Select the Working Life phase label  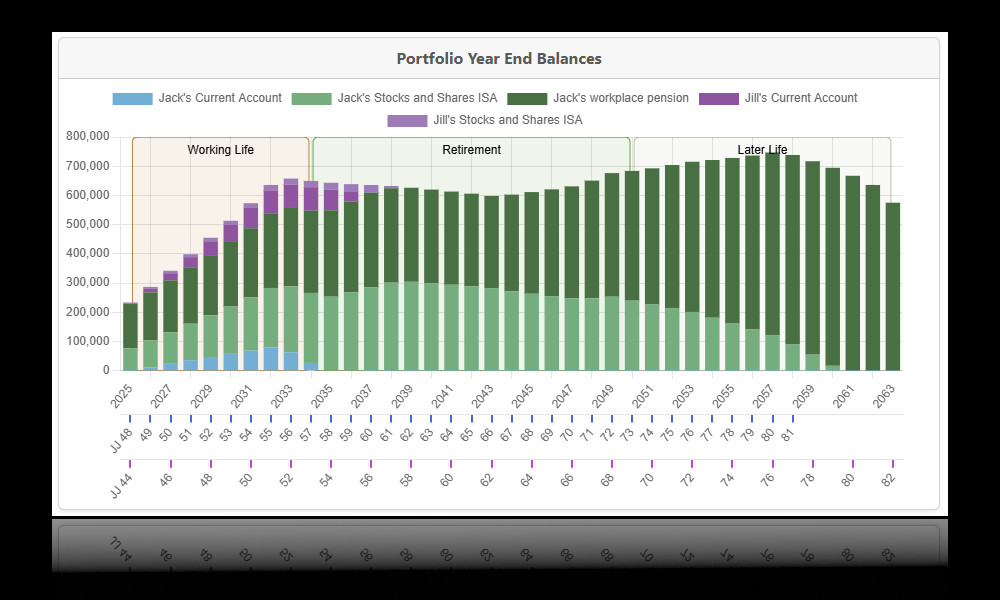click(x=218, y=150)
